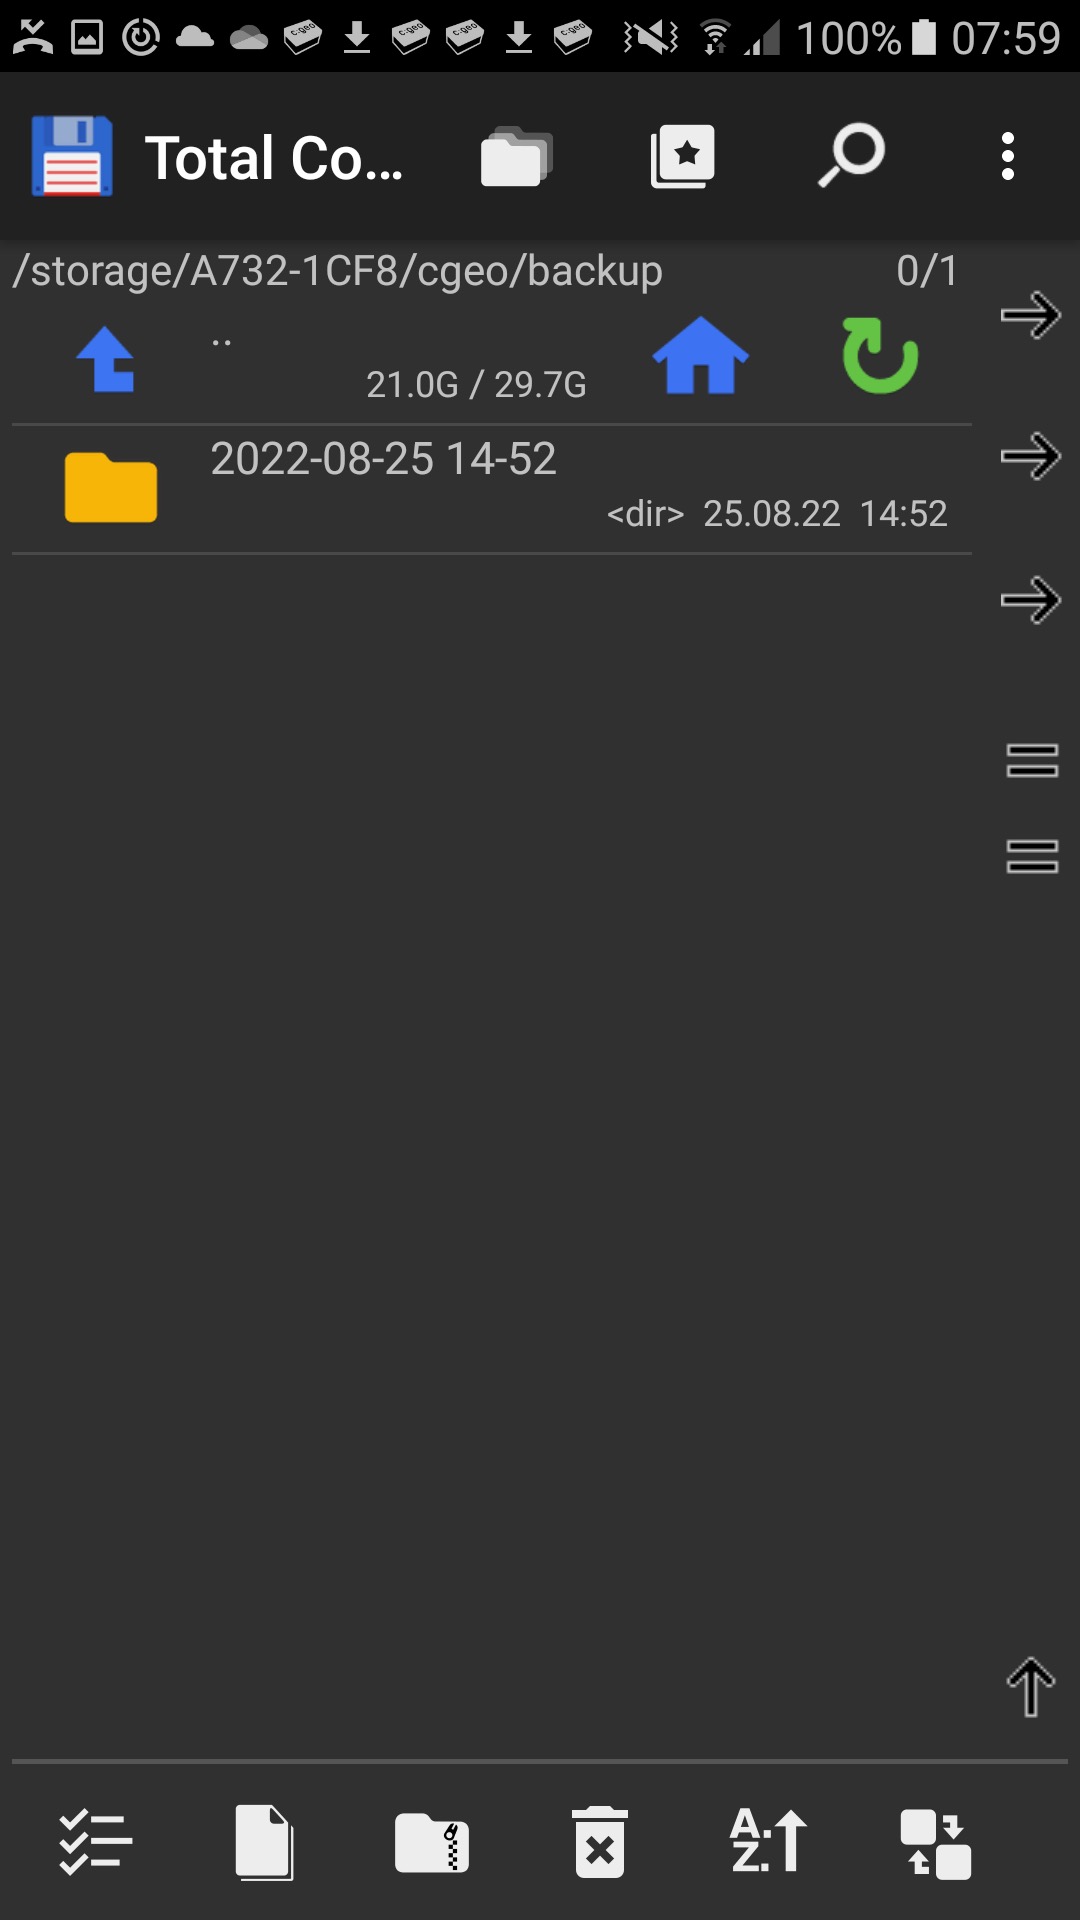The image size is (1080, 1920).
Task: Open the A-Z sort order options
Action: (768, 1840)
